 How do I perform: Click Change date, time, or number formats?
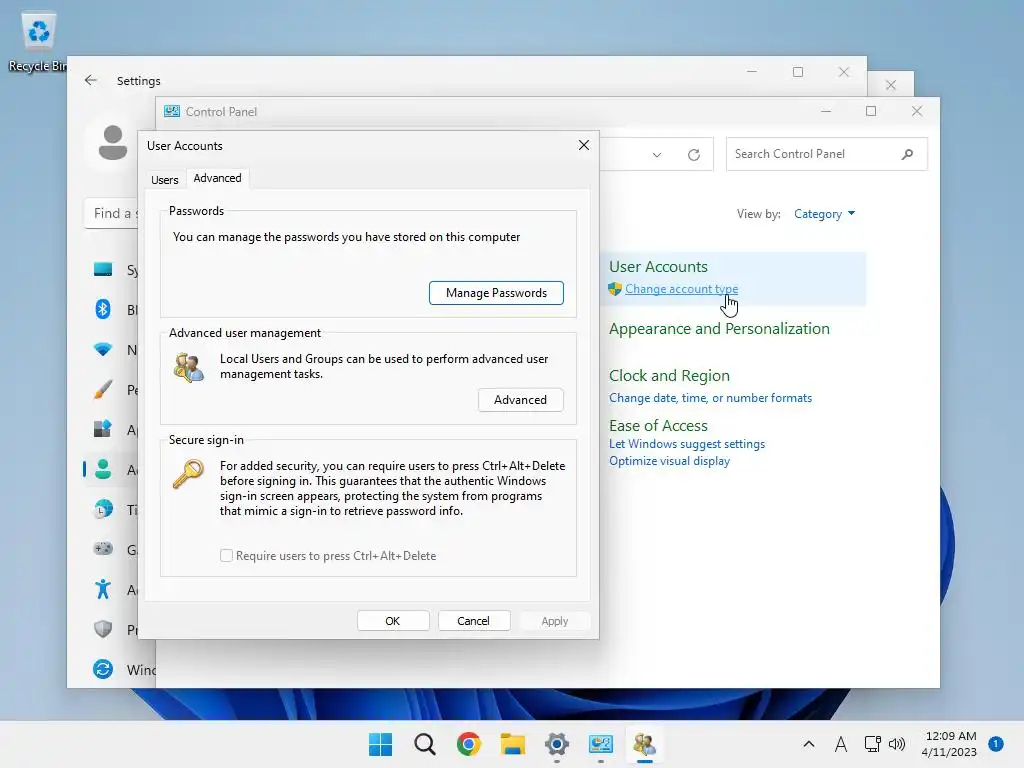pos(710,398)
